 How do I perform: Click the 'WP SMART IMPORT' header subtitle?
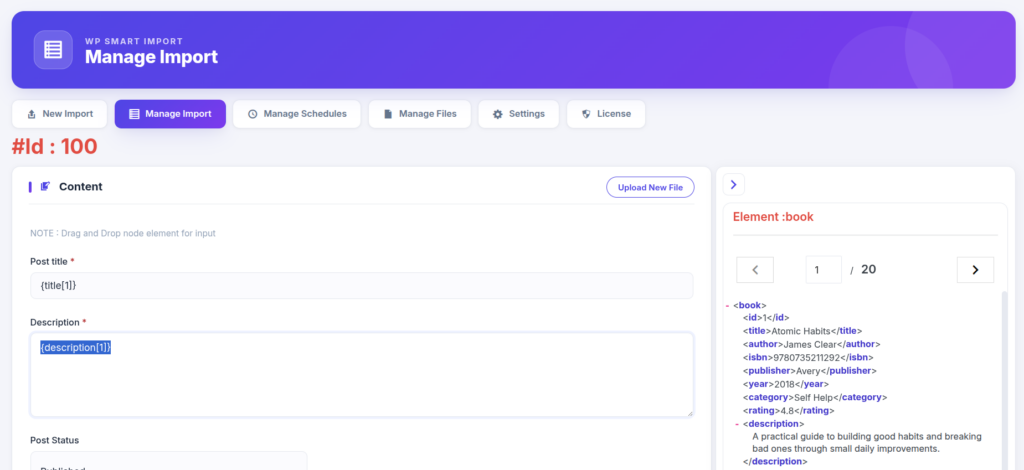(x=134, y=41)
